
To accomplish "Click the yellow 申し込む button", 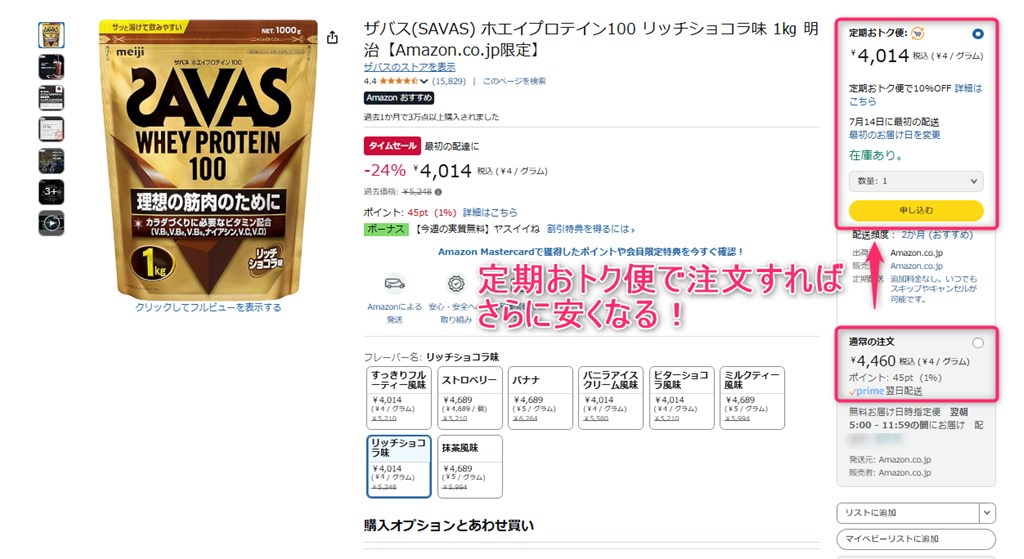I will click(x=916, y=210).
